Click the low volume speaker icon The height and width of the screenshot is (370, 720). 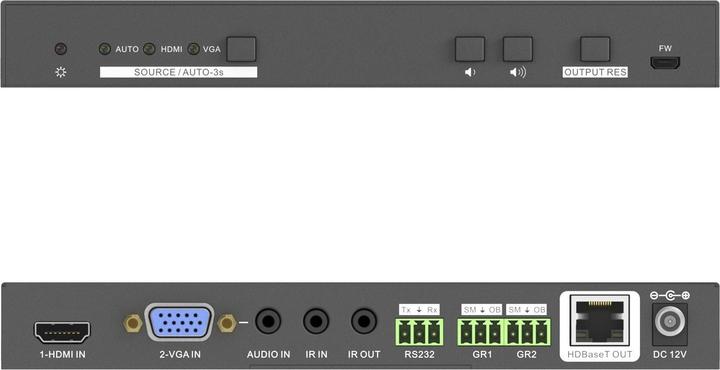point(470,73)
